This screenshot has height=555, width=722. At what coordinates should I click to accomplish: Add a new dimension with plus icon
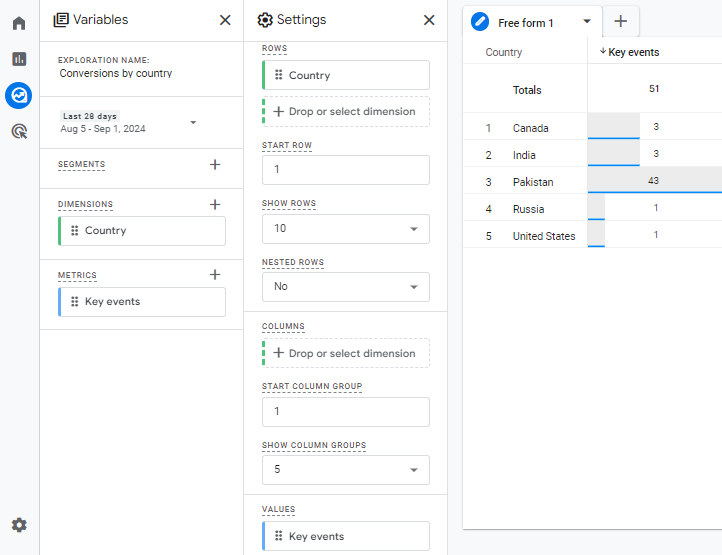pos(215,204)
